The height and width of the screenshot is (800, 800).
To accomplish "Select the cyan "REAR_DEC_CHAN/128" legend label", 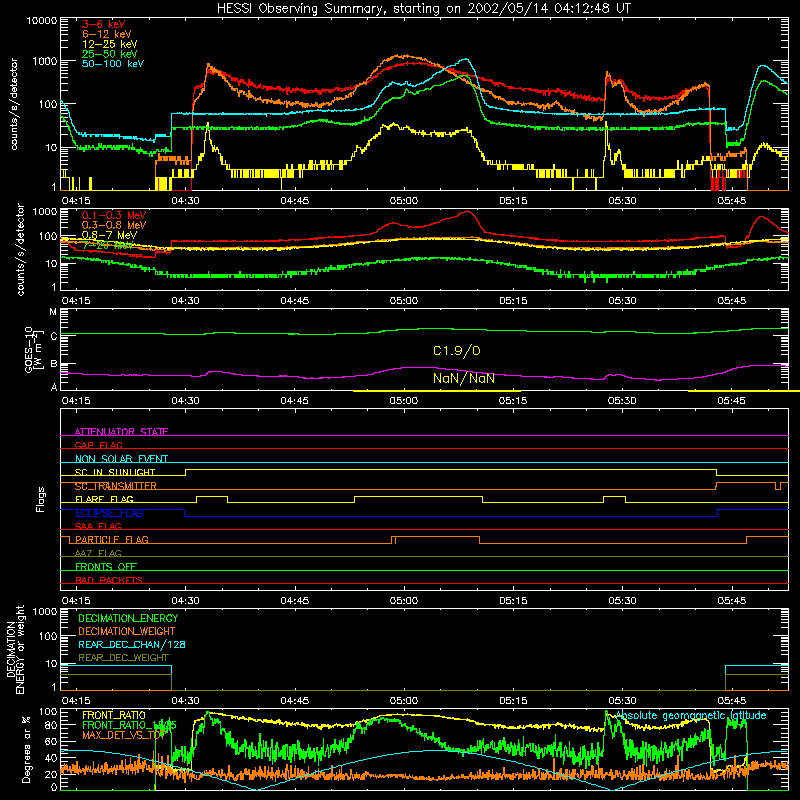I will 132,645.
